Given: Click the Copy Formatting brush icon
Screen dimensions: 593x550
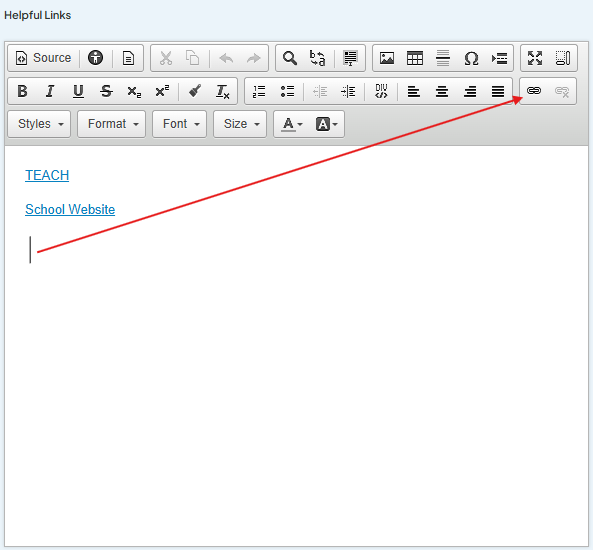Looking at the screenshot, I should pos(195,91).
